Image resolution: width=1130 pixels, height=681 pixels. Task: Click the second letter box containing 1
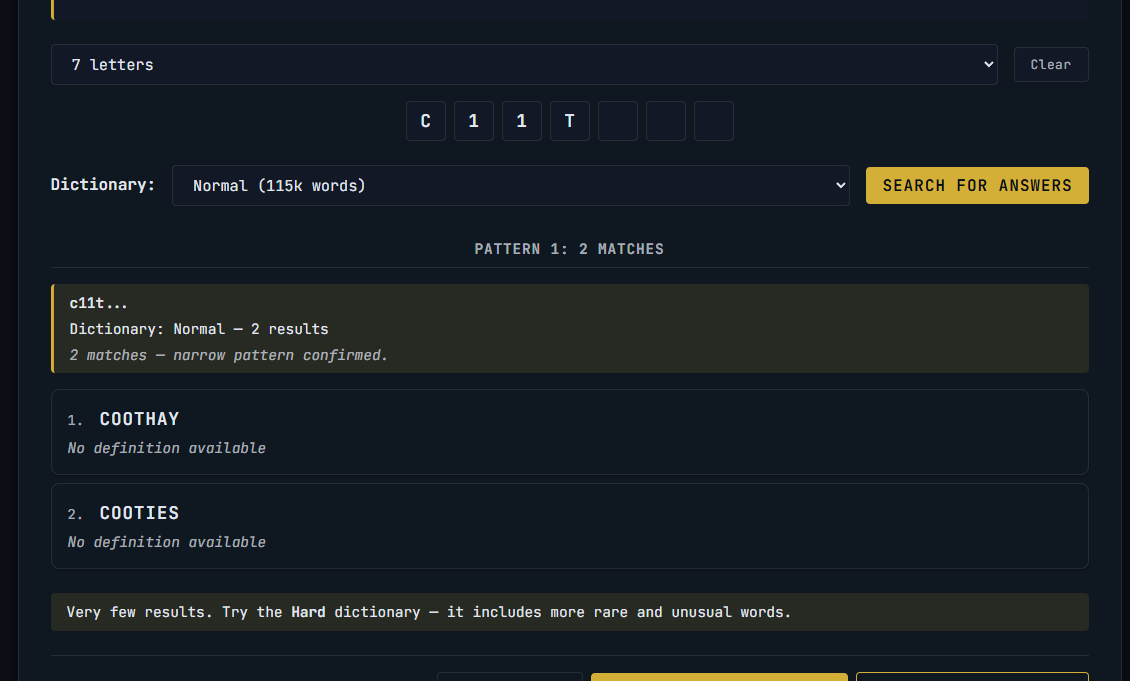click(x=474, y=121)
